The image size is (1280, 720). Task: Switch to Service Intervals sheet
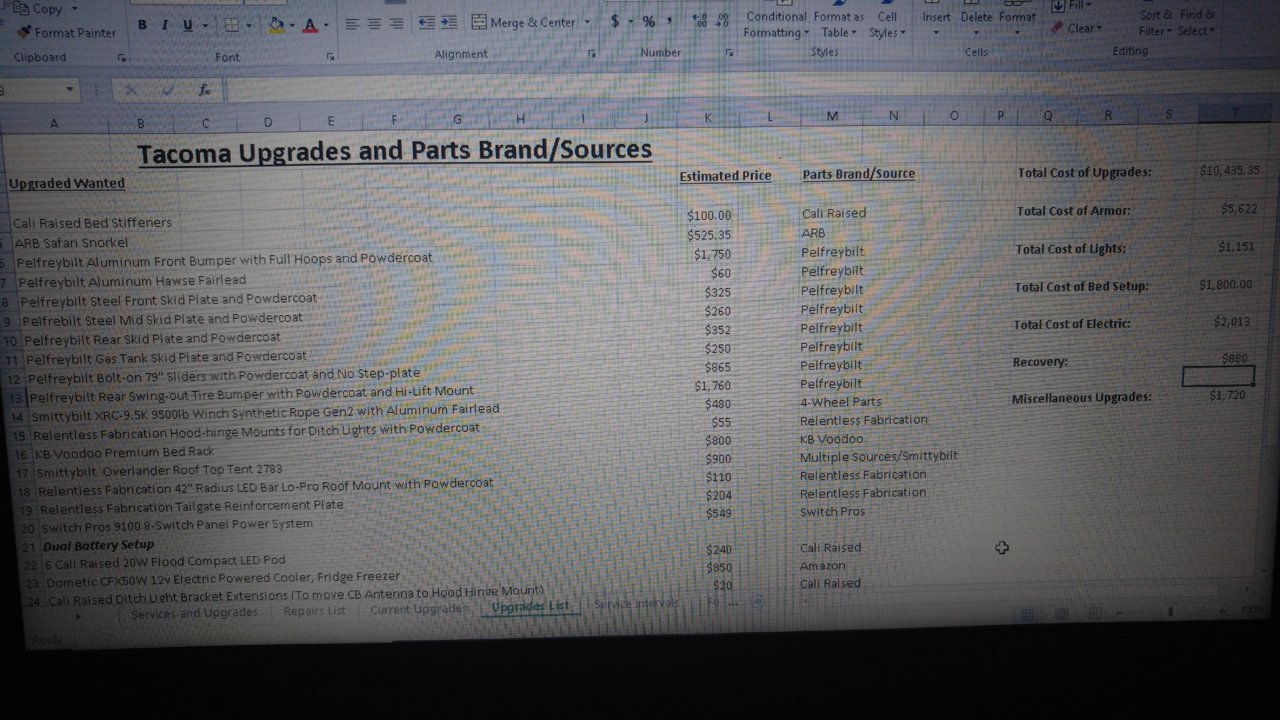point(636,603)
